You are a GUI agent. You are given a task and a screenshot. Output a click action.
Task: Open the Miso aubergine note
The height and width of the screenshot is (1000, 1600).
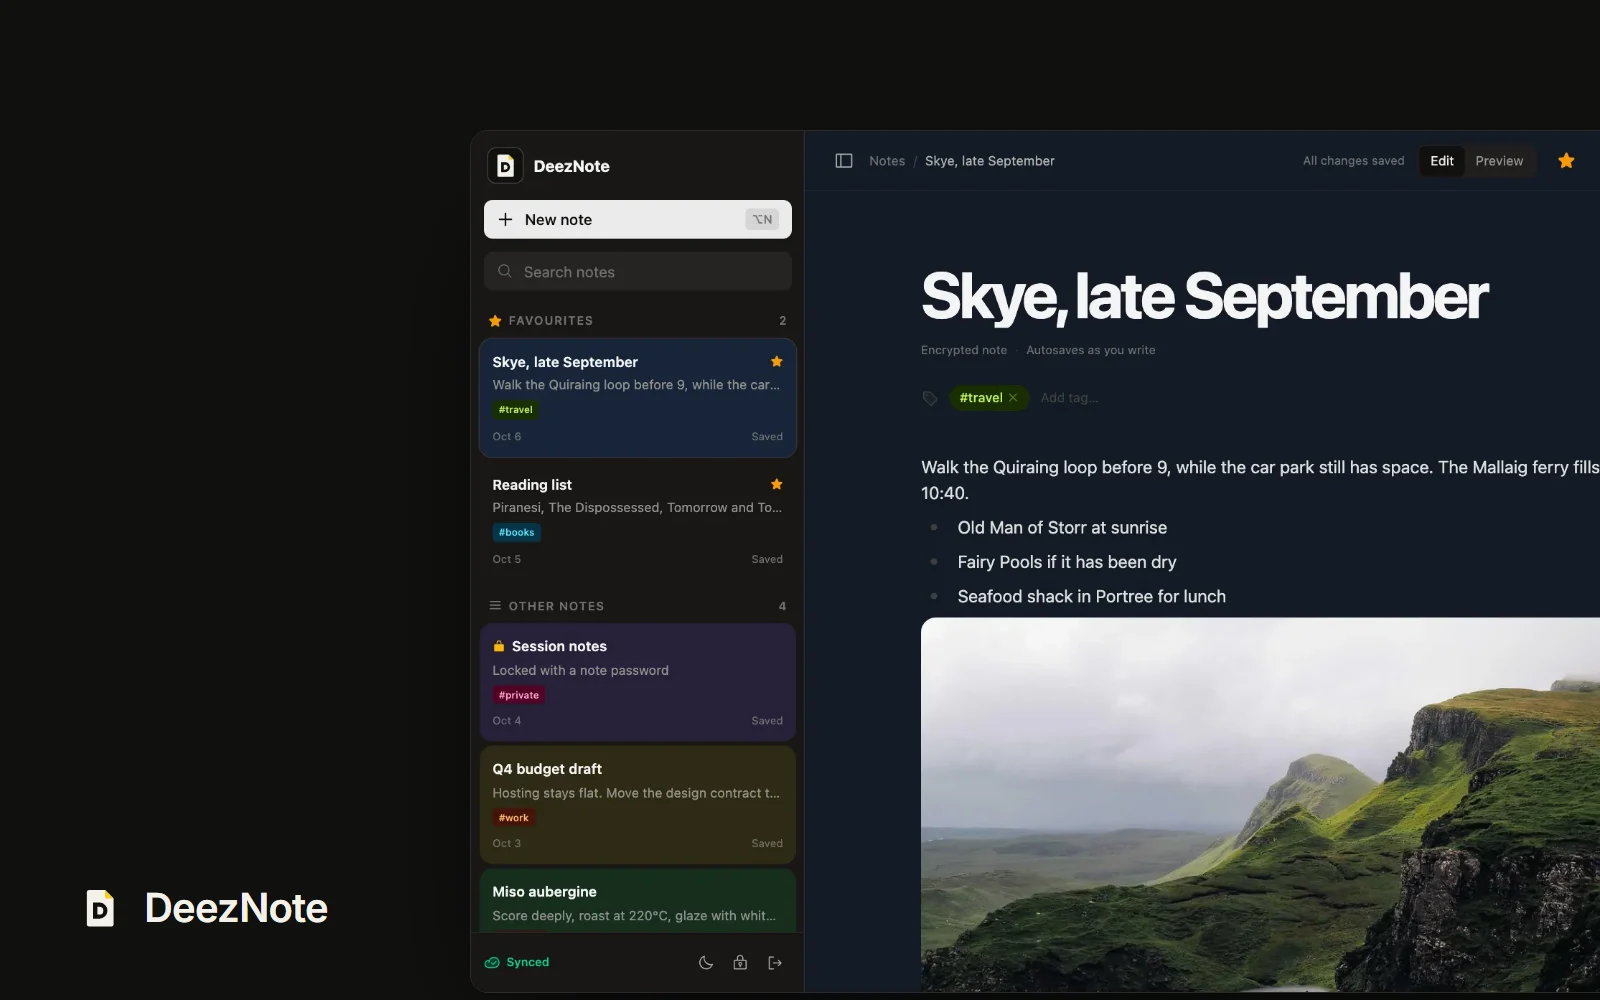click(x=638, y=902)
